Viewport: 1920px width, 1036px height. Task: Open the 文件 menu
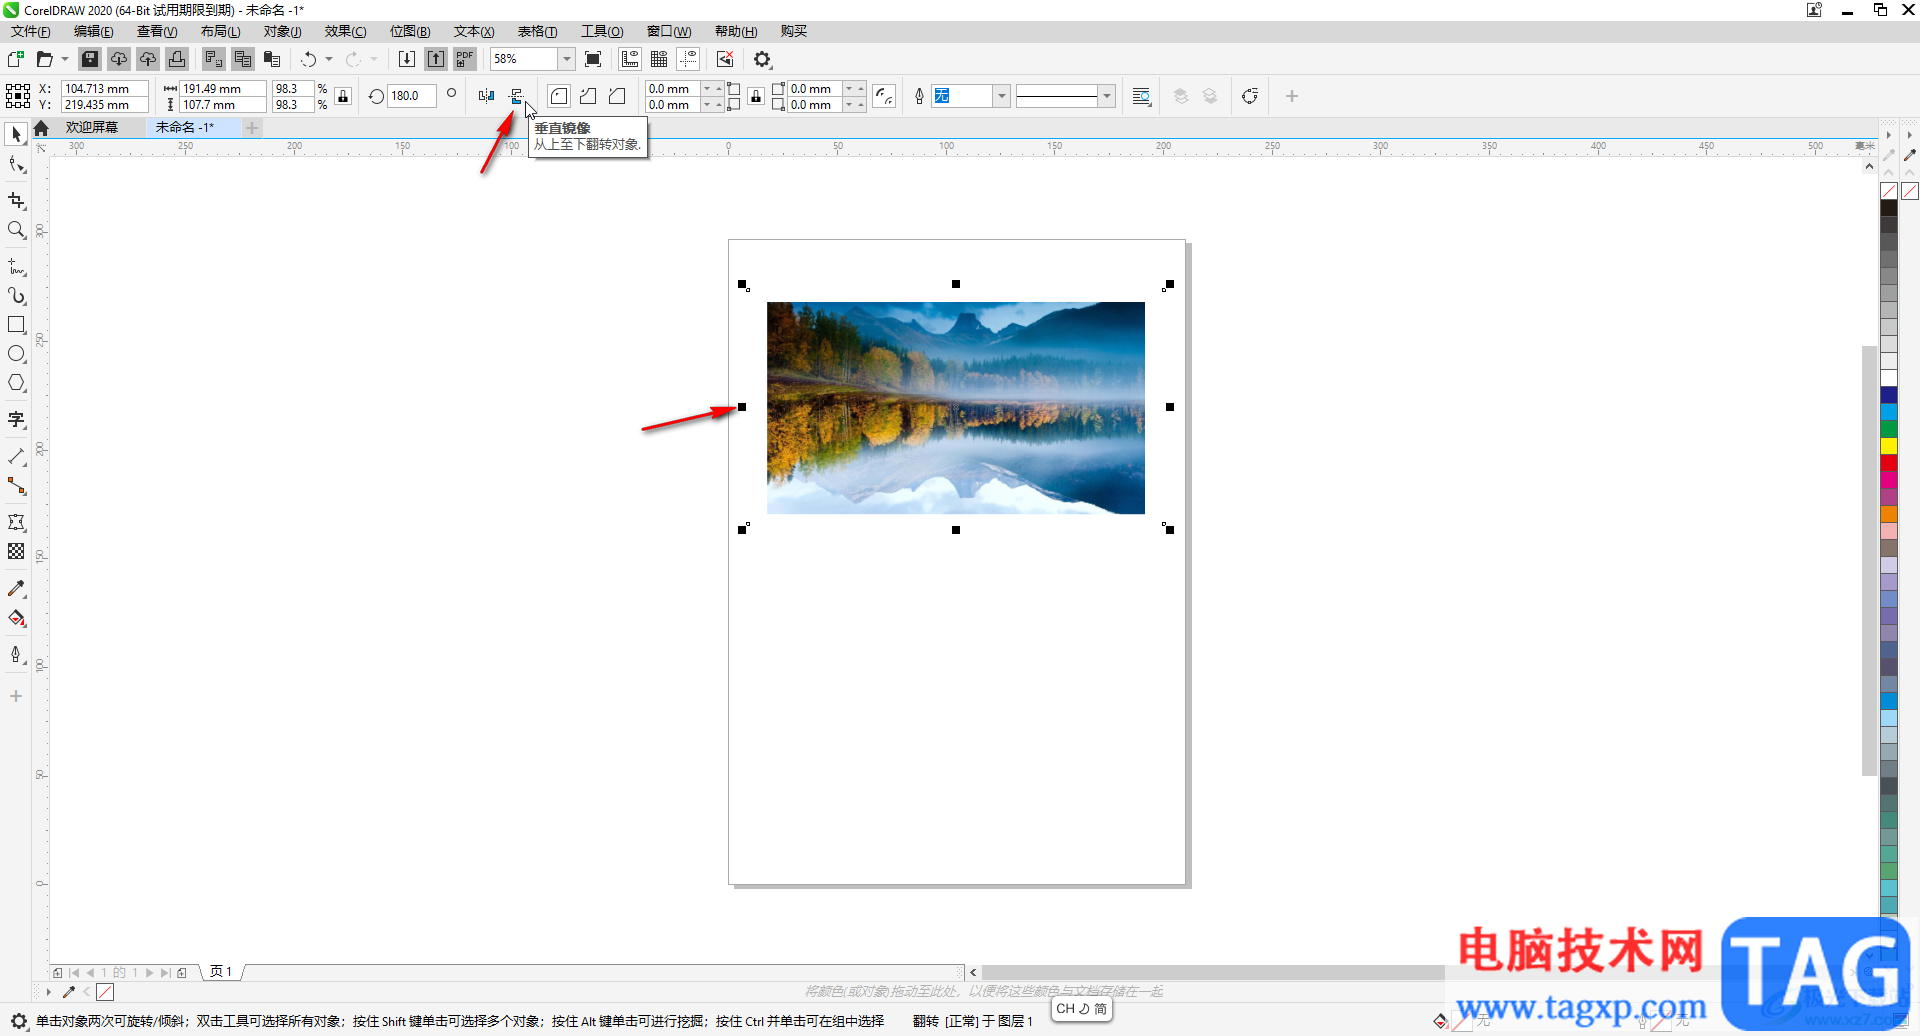[31, 31]
